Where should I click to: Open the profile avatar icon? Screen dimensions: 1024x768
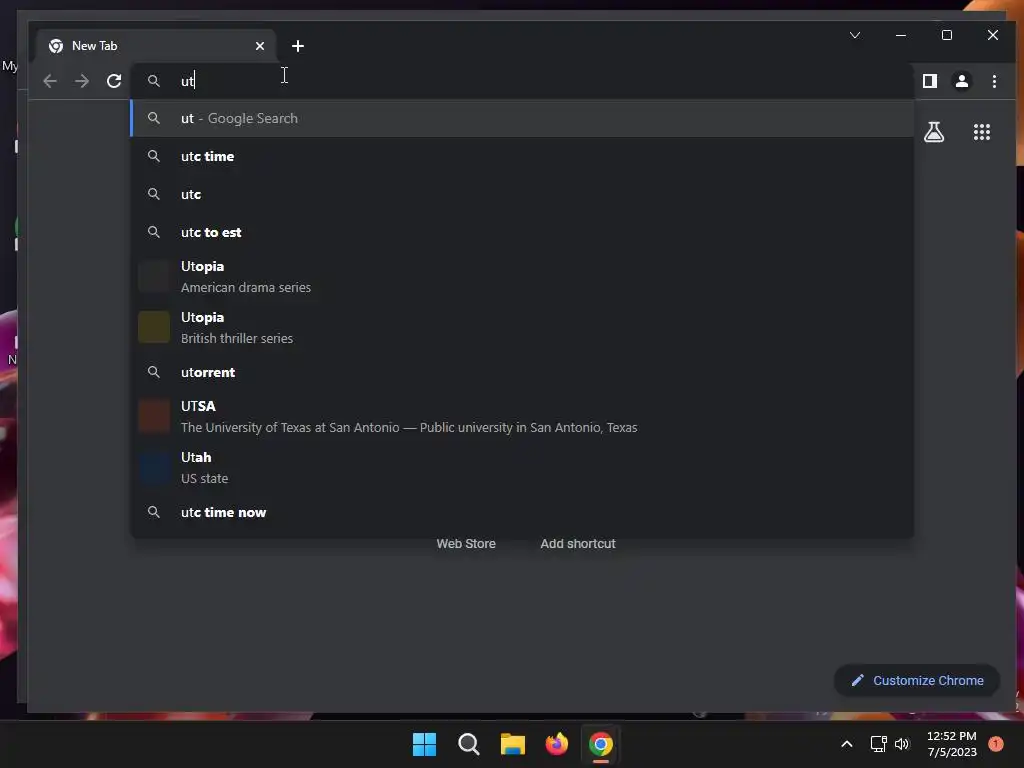961,81
